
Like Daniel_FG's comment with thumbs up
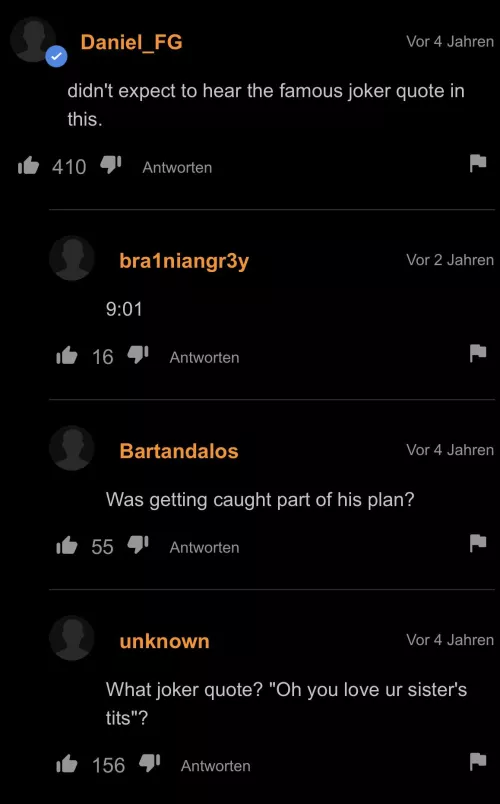[28, 166]
